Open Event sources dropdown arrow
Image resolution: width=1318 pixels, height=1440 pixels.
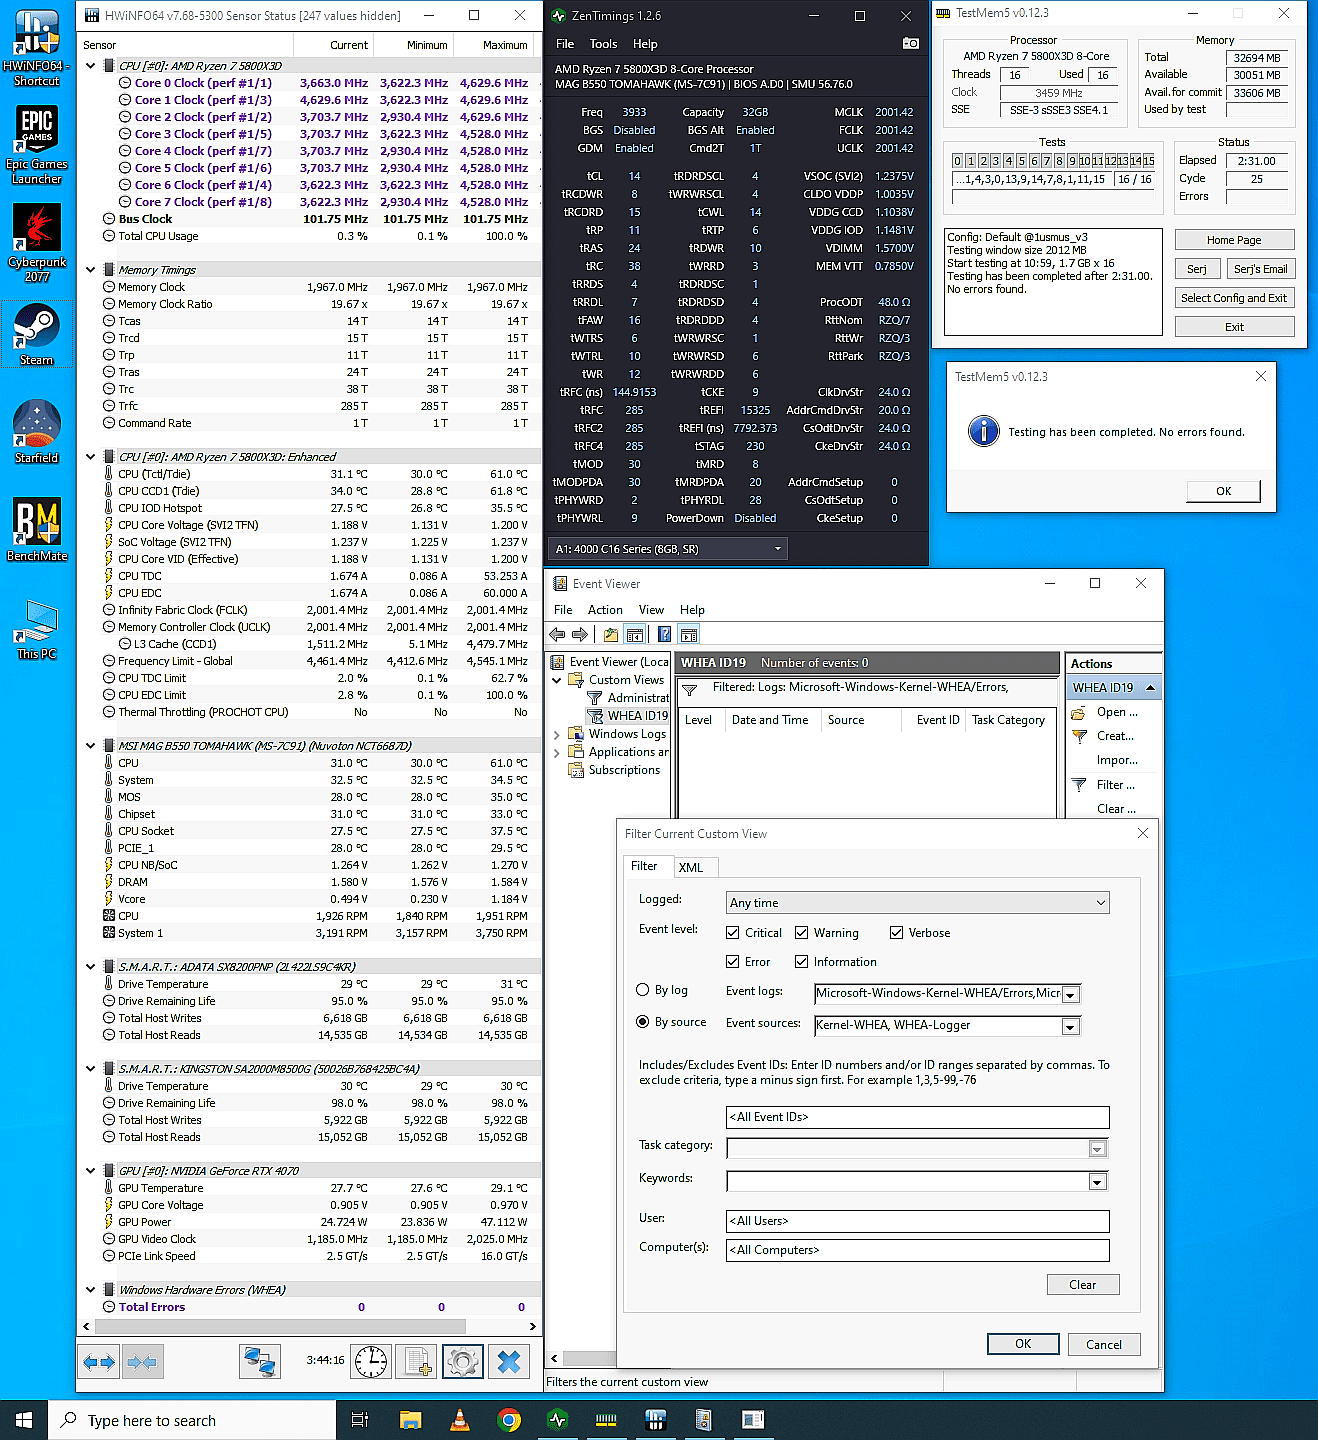[x=1070, y=1027]
